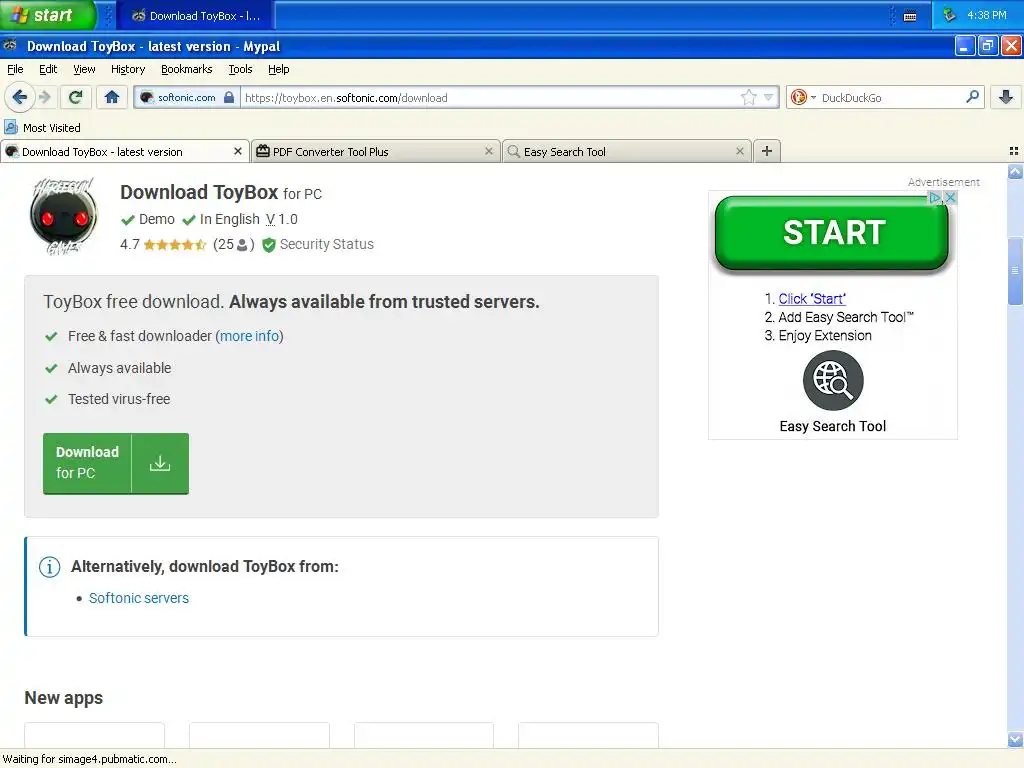This screenshot has width=1024, height=768.
Task: Open the History menu
Action: click(128, 69)
